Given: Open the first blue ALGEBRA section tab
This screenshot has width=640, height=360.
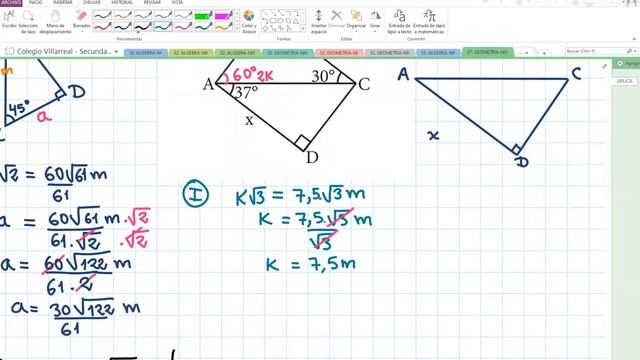Looking at the screenshot, I should (x=145, y=53).
